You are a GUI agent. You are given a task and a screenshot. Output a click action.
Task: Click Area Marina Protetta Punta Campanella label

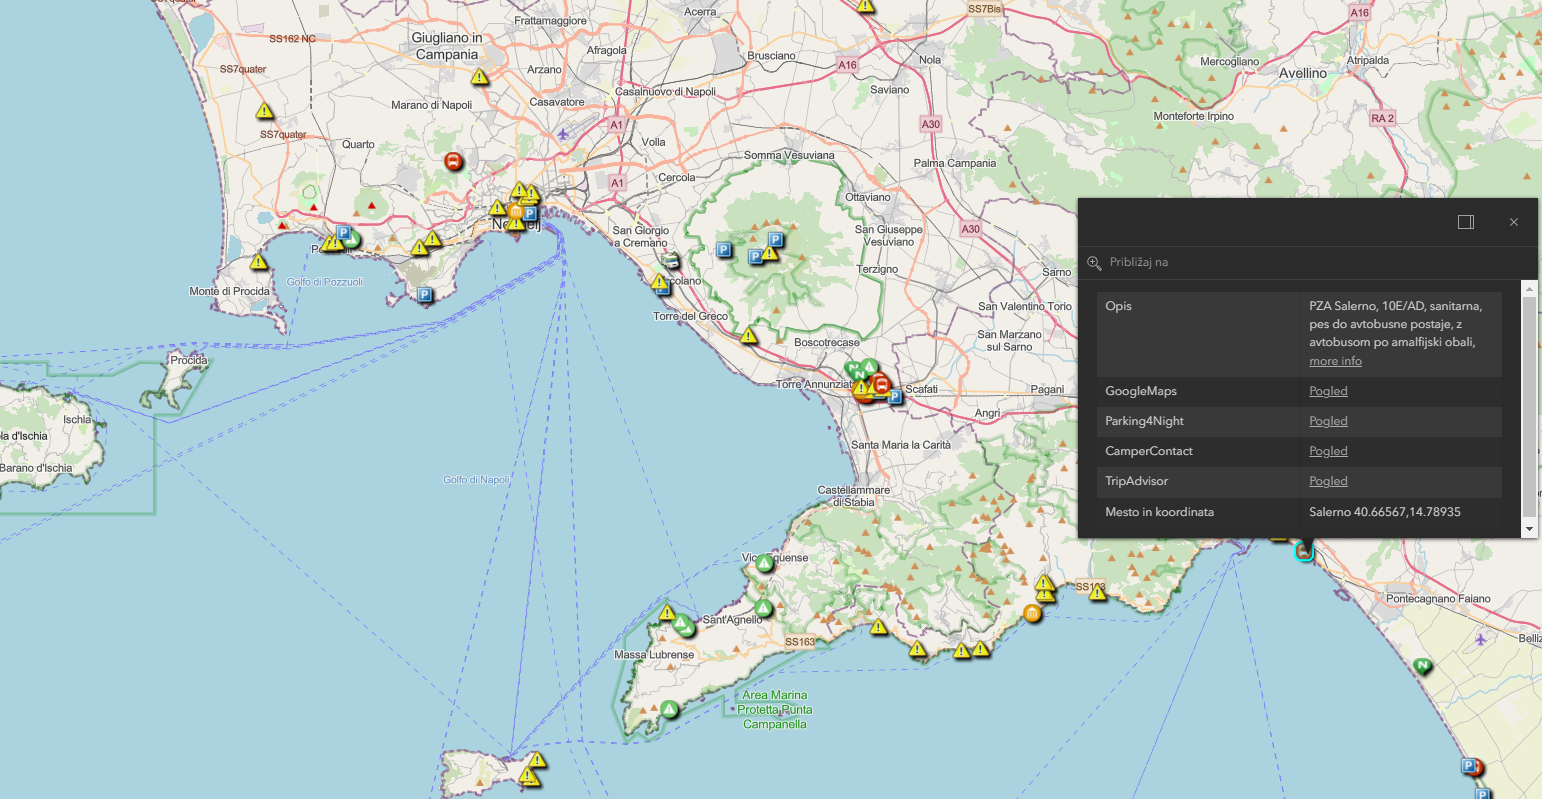pos(774,709)
